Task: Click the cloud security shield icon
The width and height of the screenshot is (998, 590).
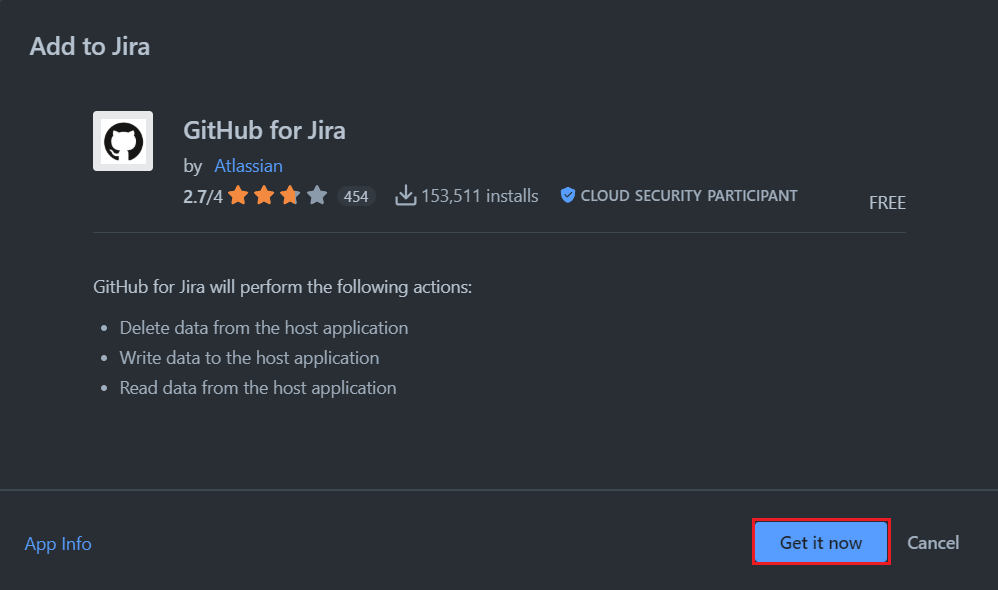Action: pos(567,195)
